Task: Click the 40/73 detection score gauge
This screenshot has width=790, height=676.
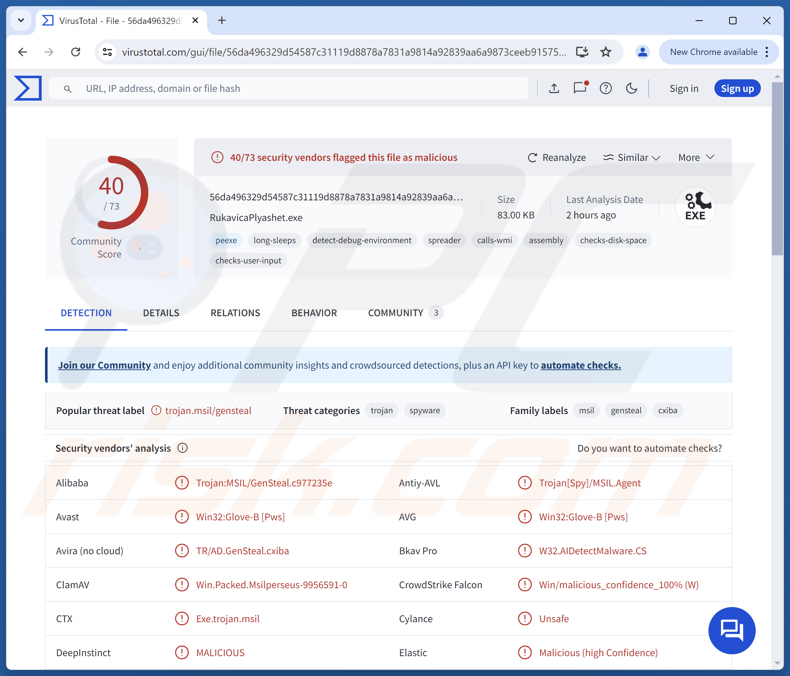Action: pos(111,192)
